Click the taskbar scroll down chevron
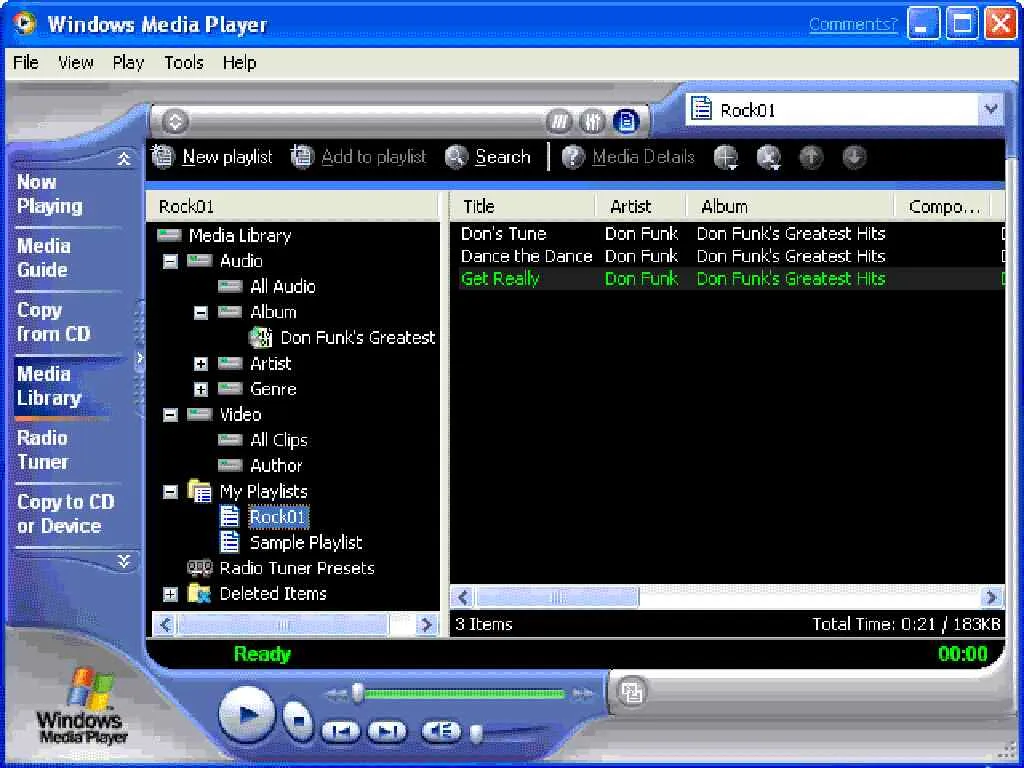1024x768 pixels. pos(123,561)
